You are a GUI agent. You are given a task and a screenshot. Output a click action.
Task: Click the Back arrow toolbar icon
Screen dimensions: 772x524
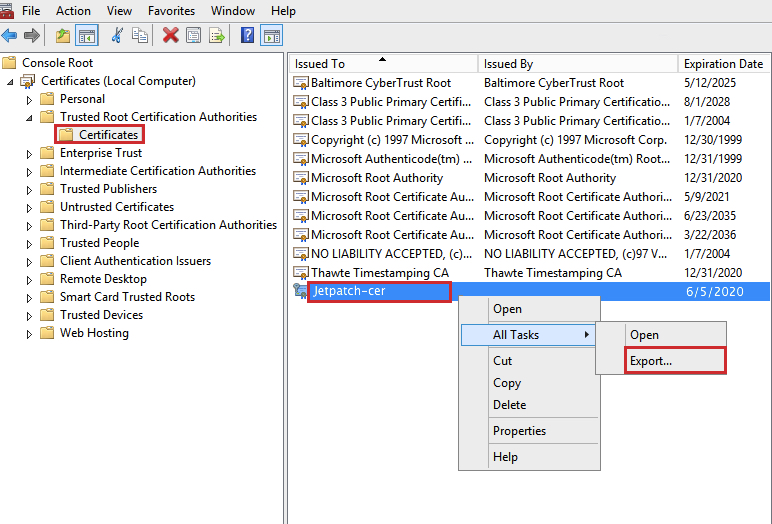pyautogui.click(x=9, y=35)
